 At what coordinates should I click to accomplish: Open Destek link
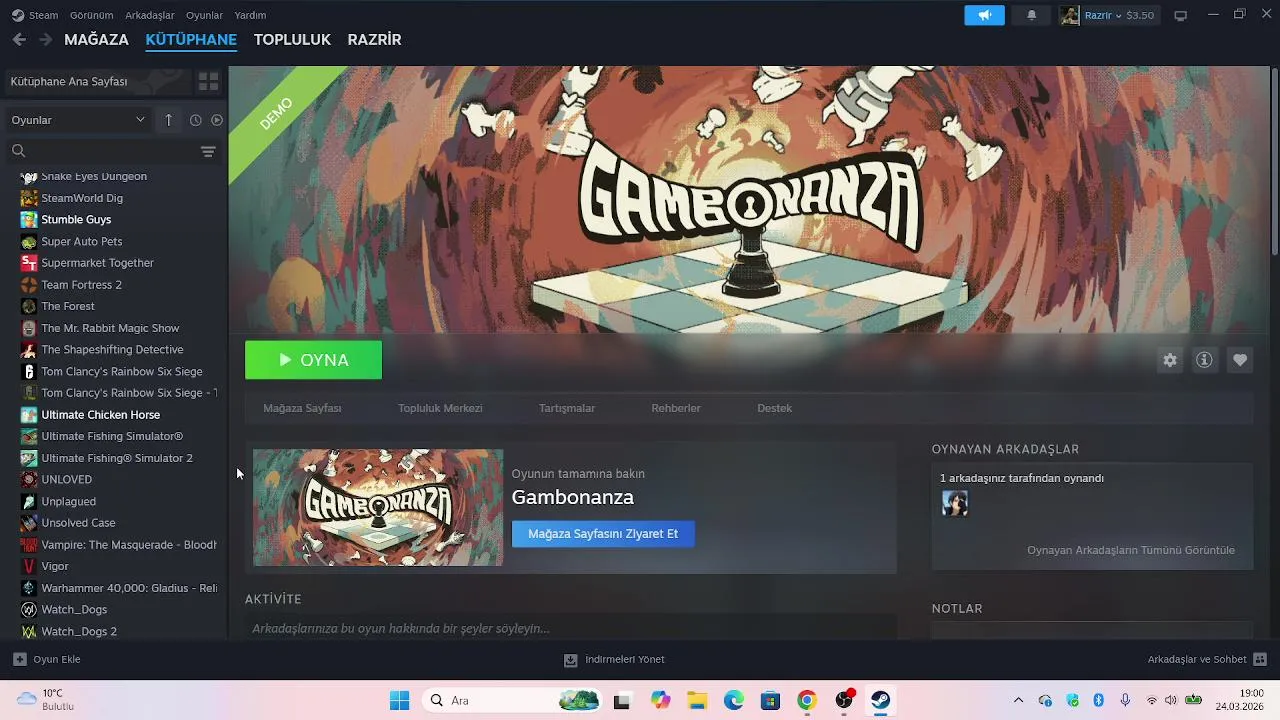point(774,408)
